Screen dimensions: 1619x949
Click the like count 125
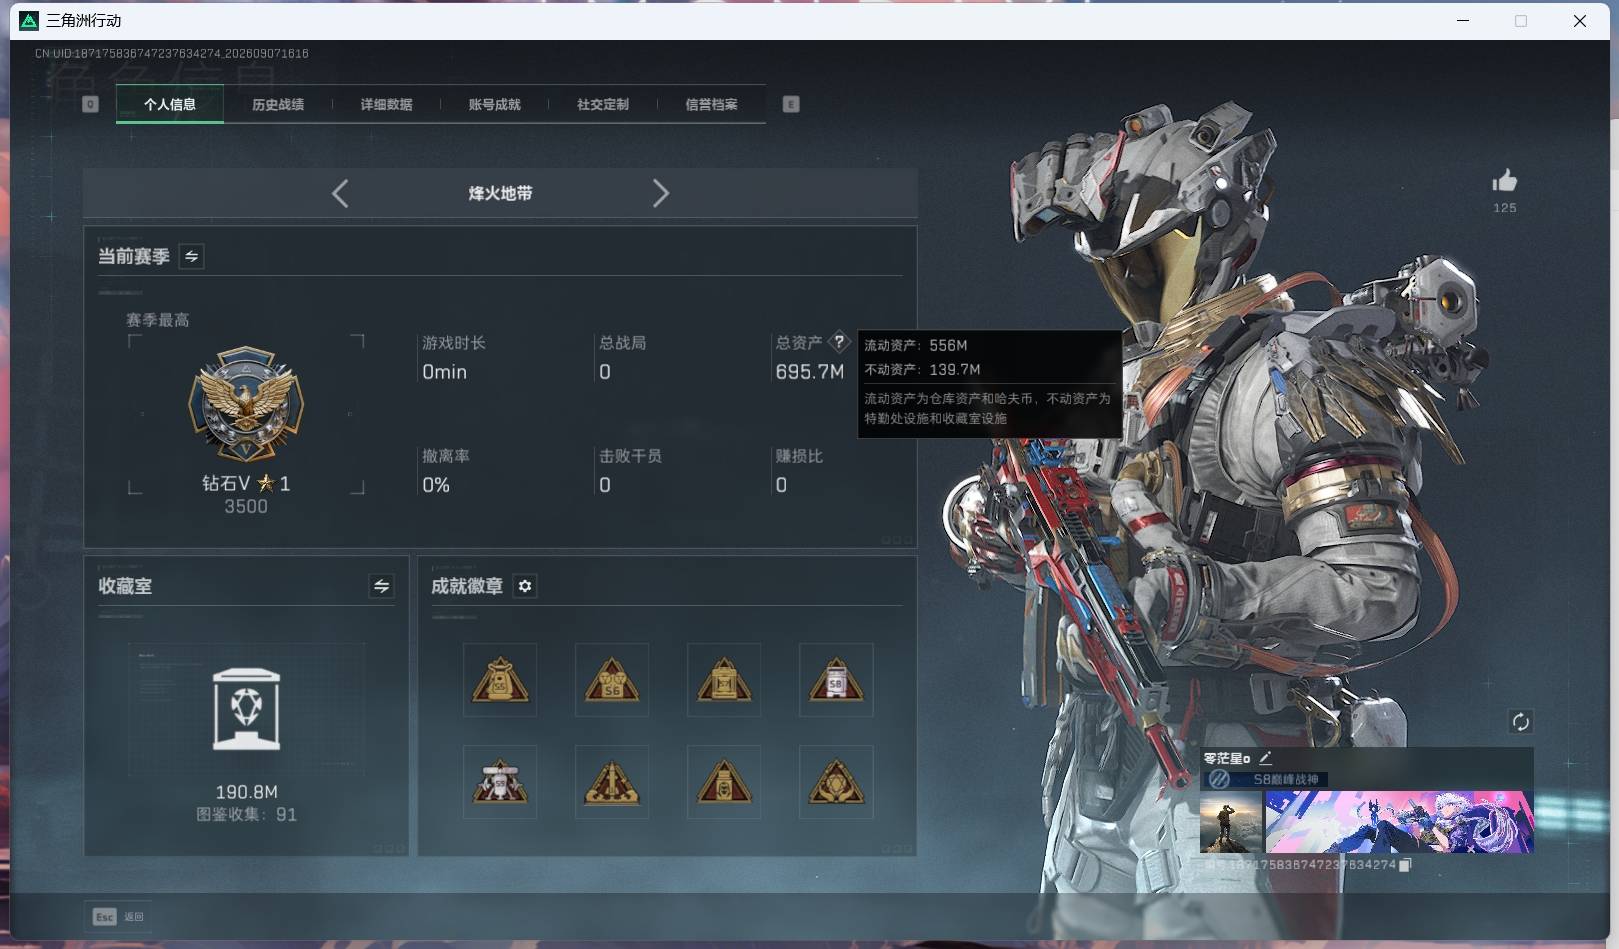click(1505, 208)
